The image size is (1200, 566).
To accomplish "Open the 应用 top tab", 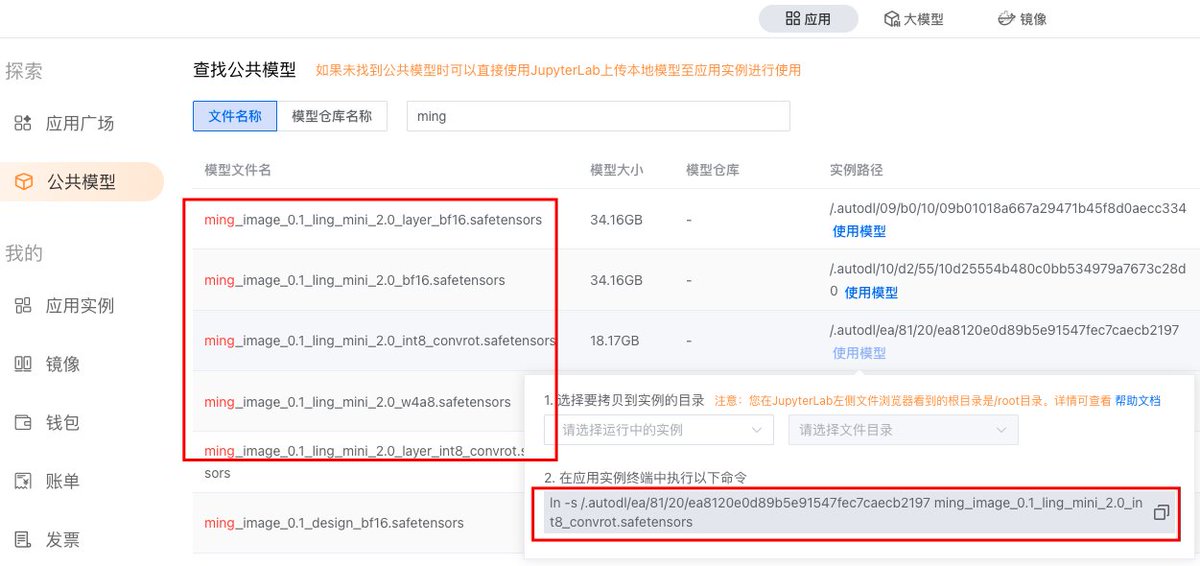I will [x=808, y=19].
